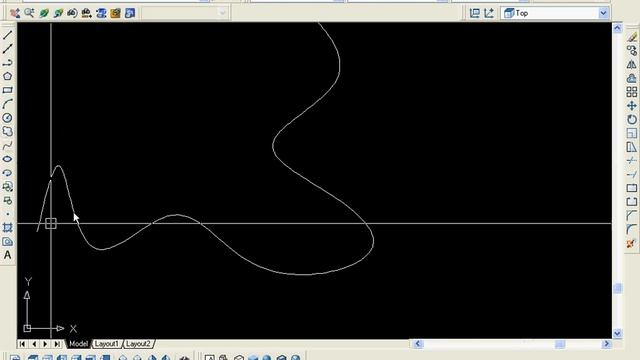
Task: Switch to the Layout2 tab
Action: [x=138, y=344]
